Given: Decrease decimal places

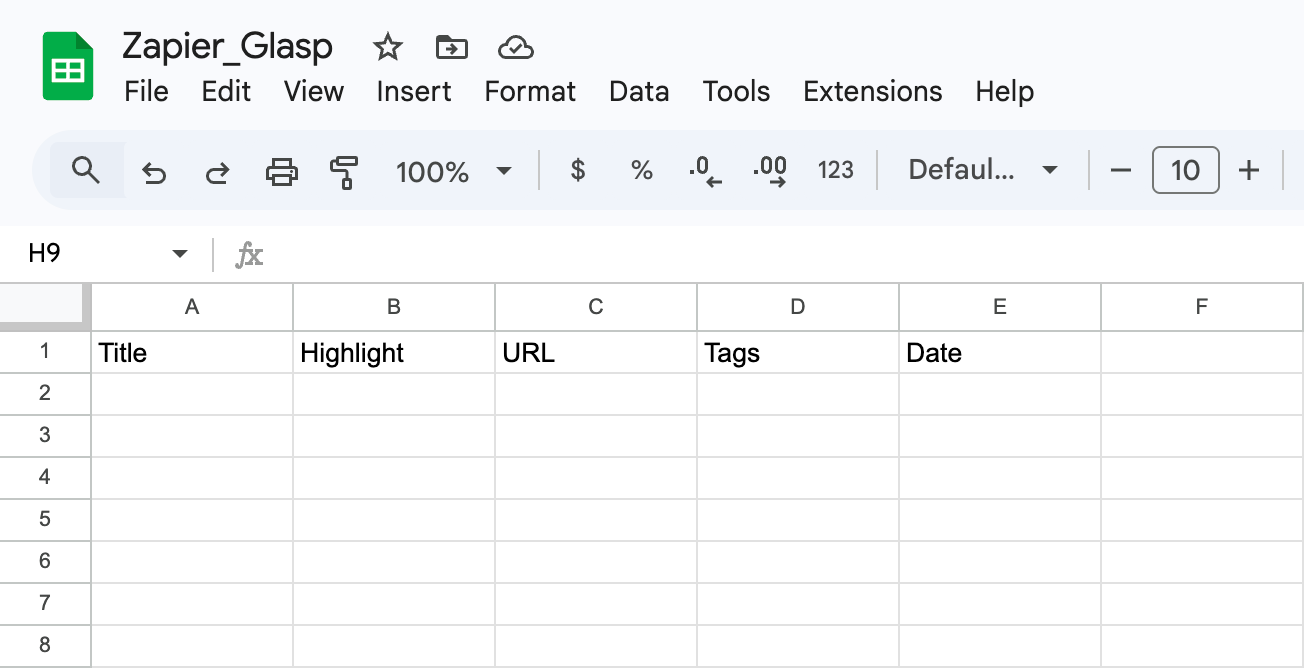Looking at the screenshot, I should coord(705,172).
